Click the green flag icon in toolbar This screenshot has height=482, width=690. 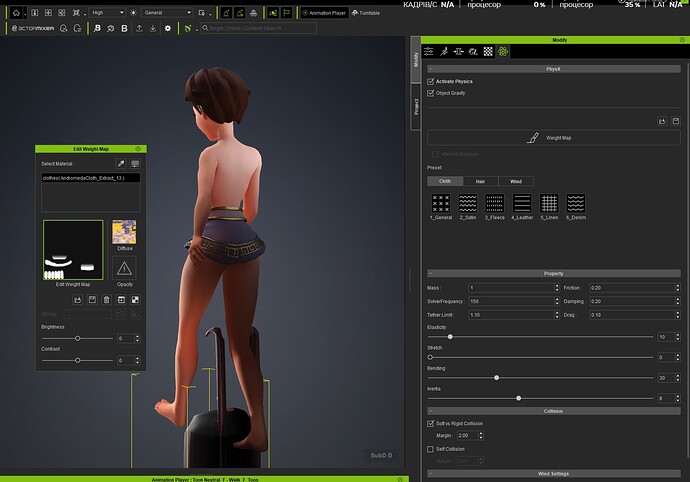pos(287,13)
